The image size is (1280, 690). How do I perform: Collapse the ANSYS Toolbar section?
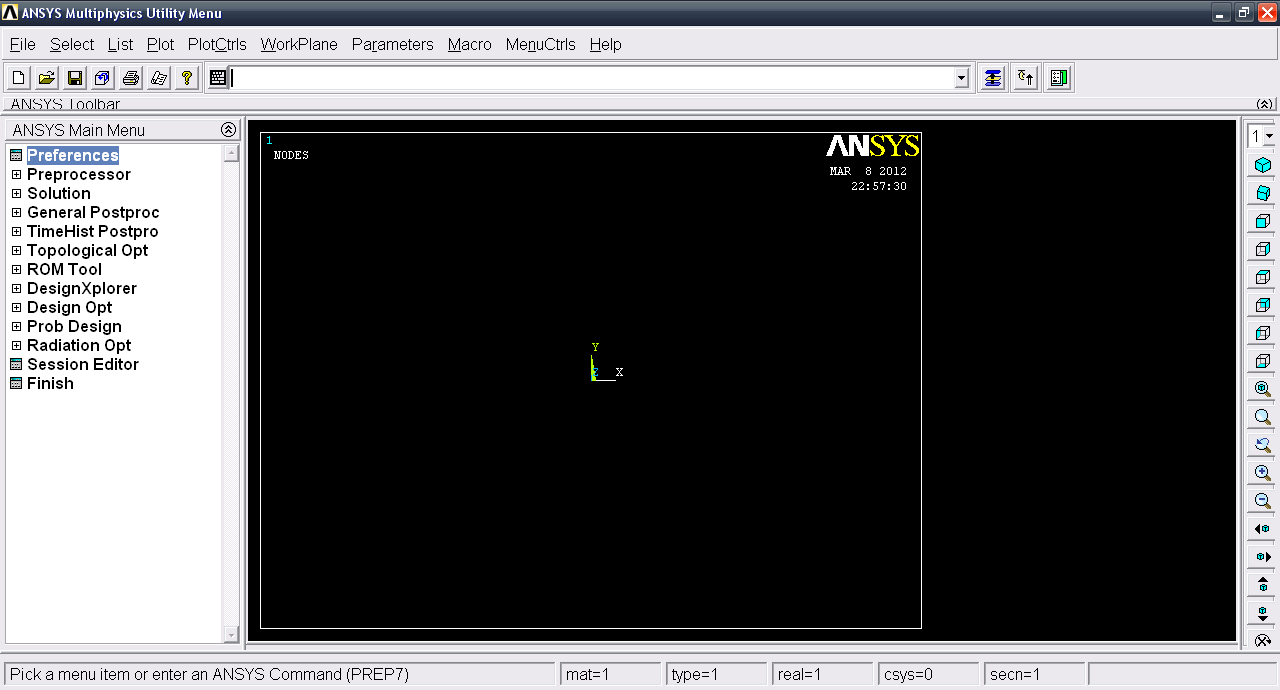coord(1265,104)
